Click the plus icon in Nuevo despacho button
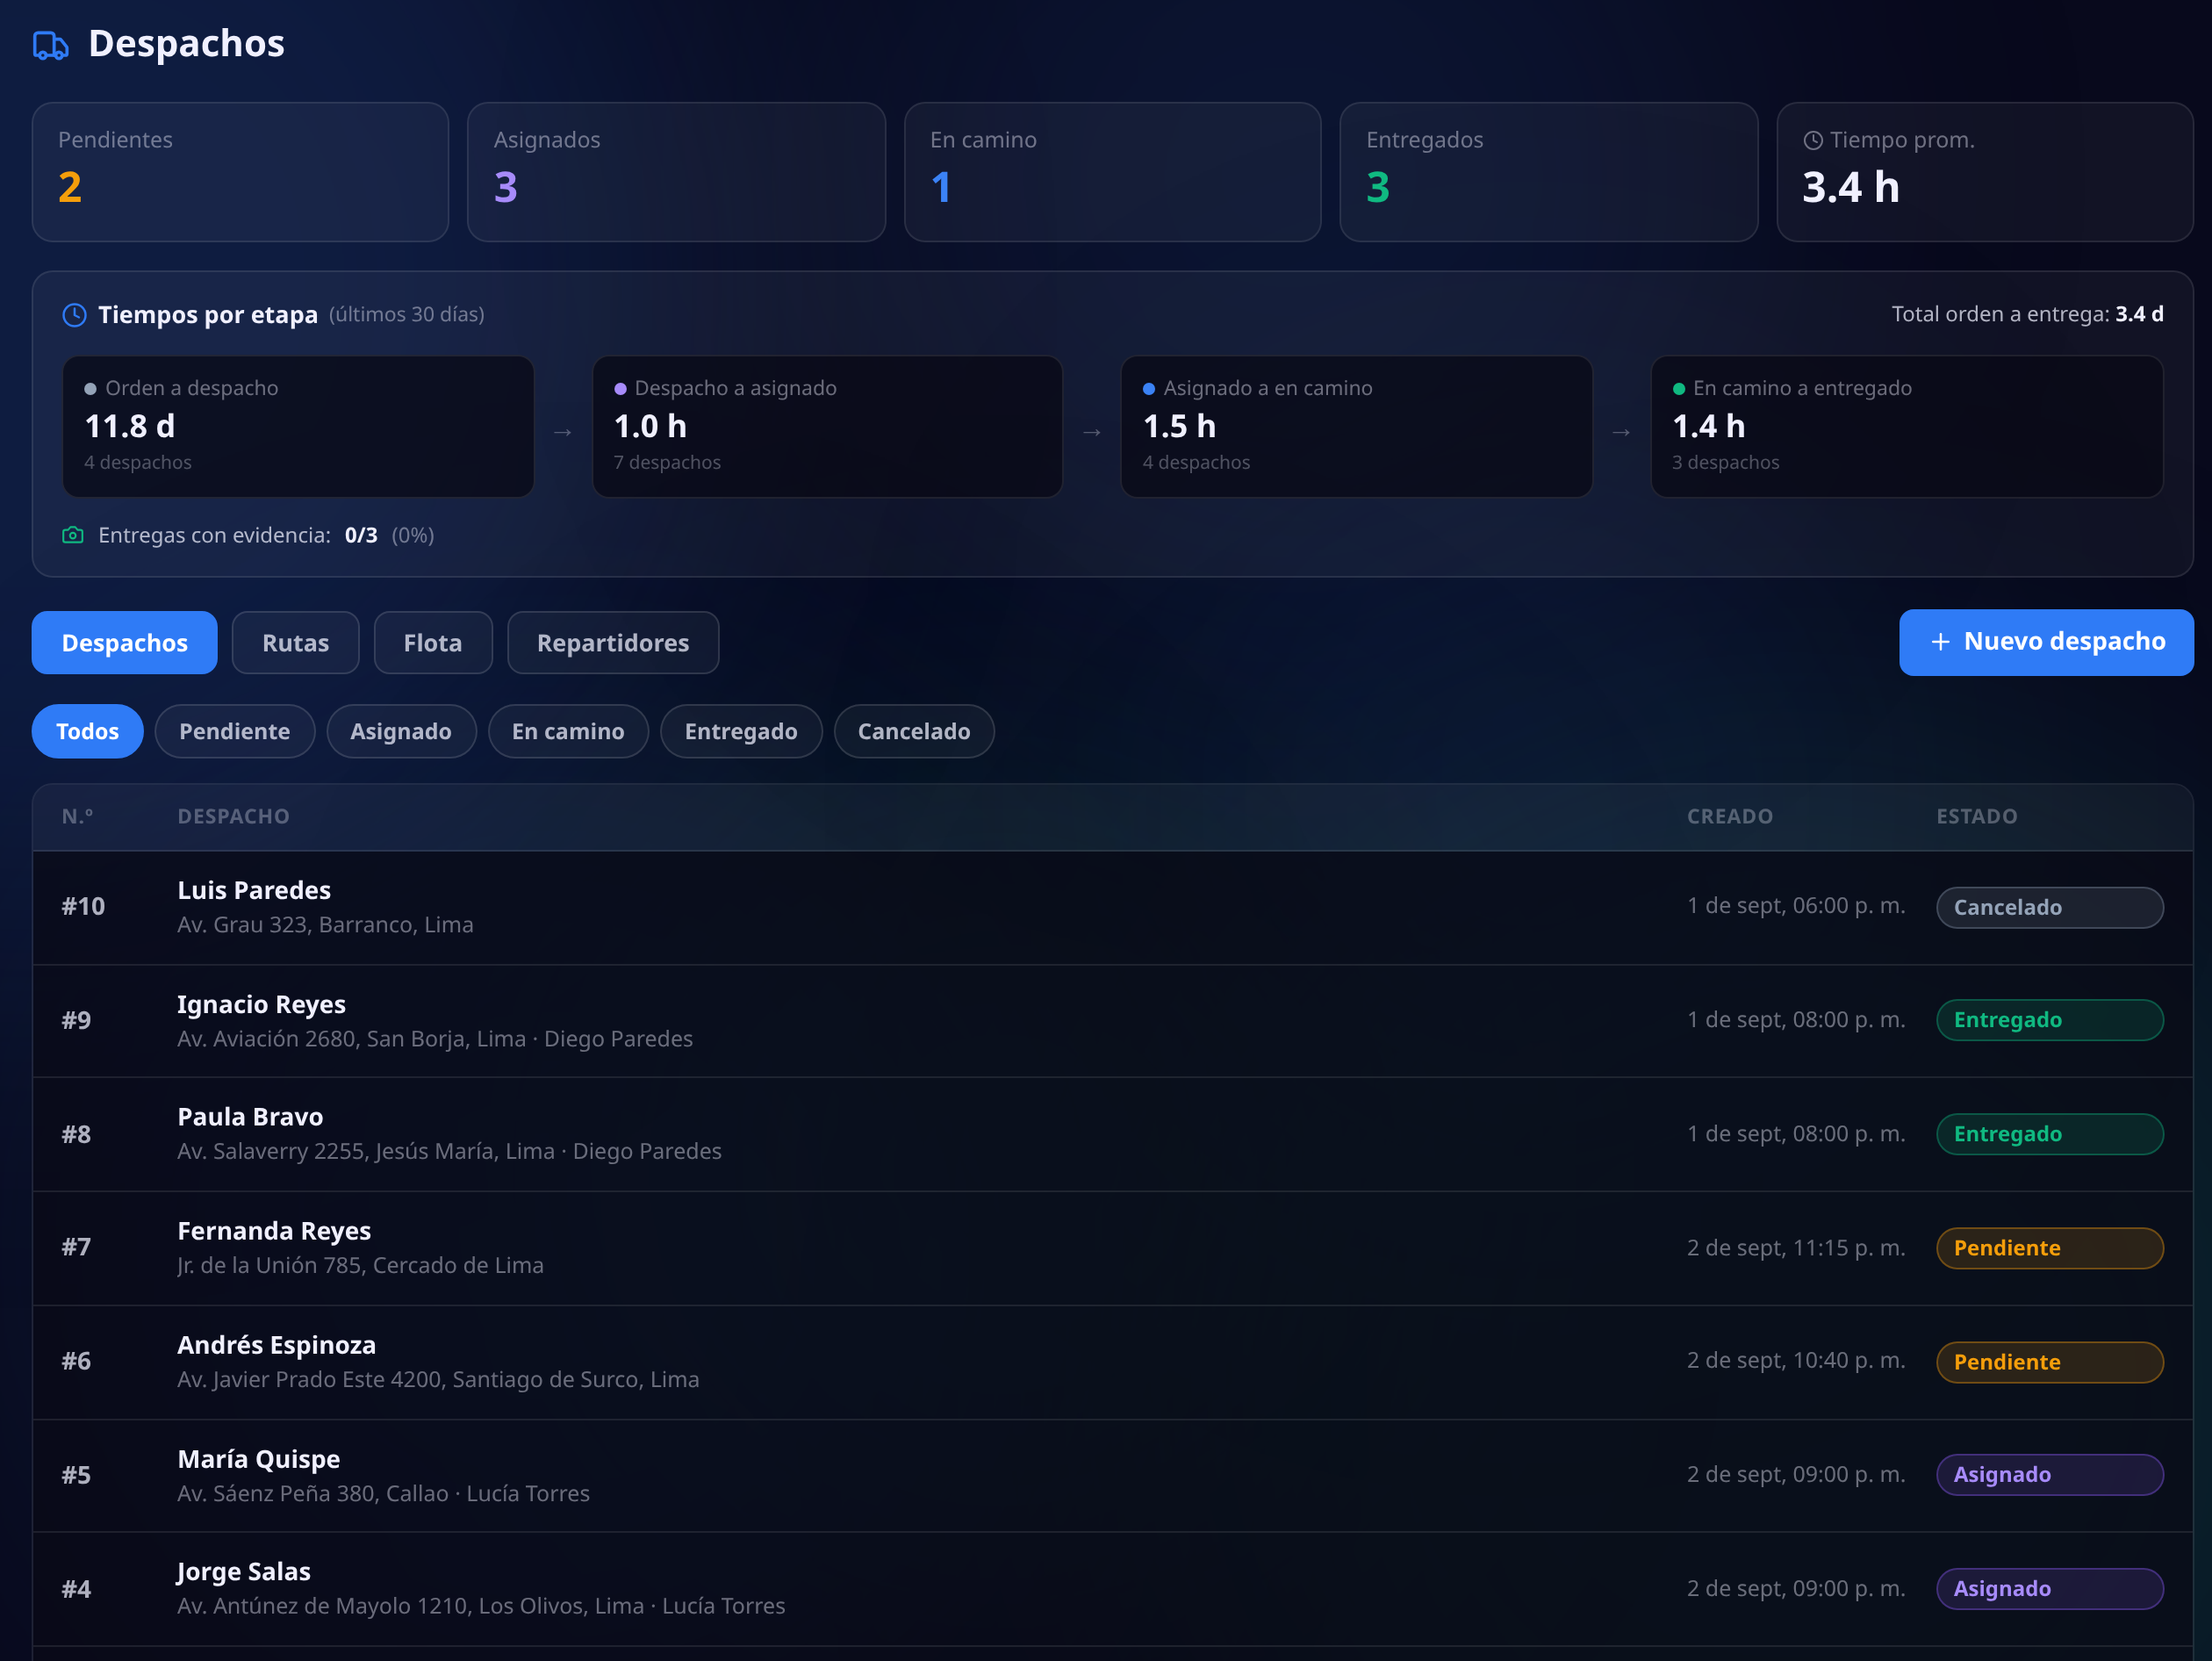 (x=1940, y=642)
